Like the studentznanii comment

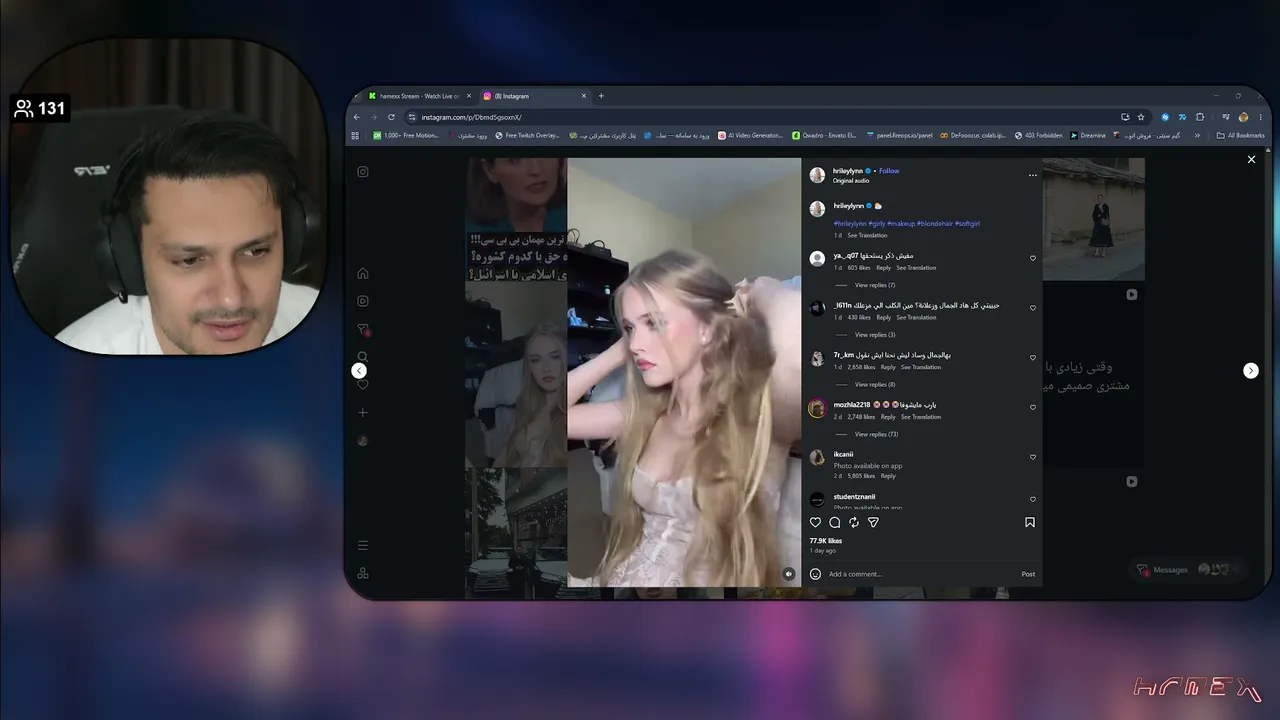[1033, 499]
